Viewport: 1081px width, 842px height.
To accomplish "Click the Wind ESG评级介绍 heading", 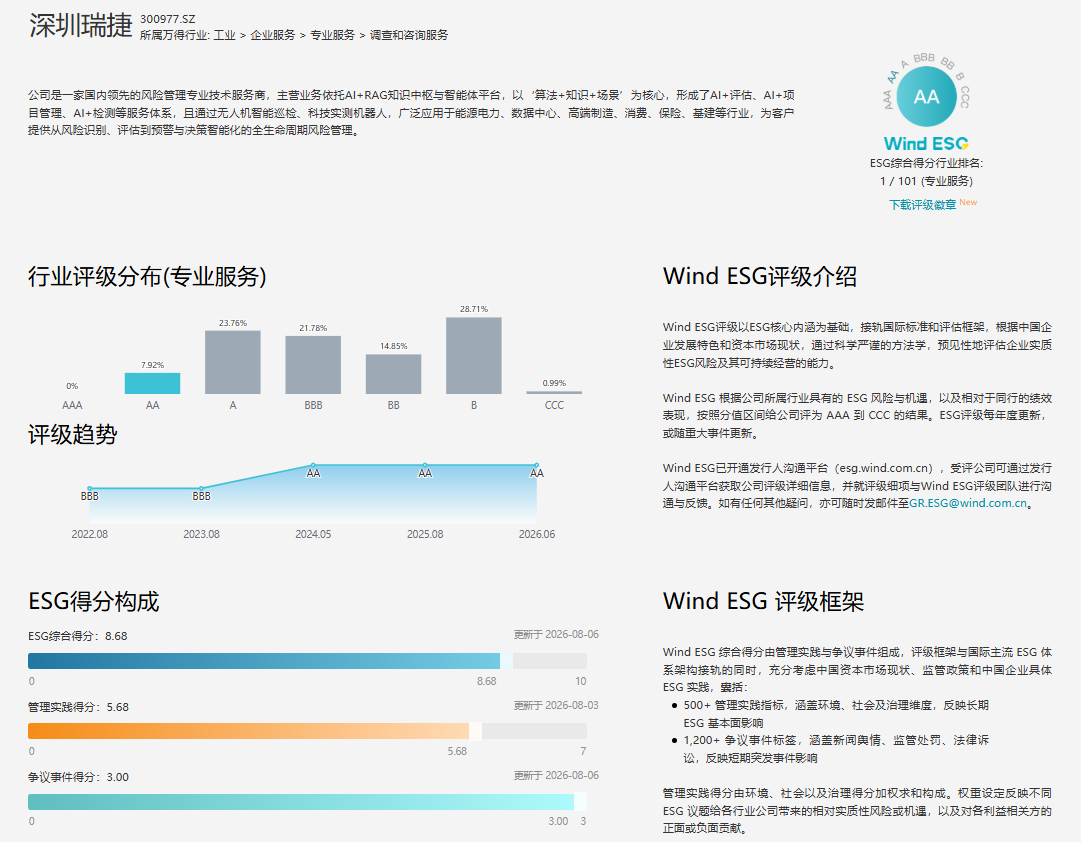I will (760, 277).
